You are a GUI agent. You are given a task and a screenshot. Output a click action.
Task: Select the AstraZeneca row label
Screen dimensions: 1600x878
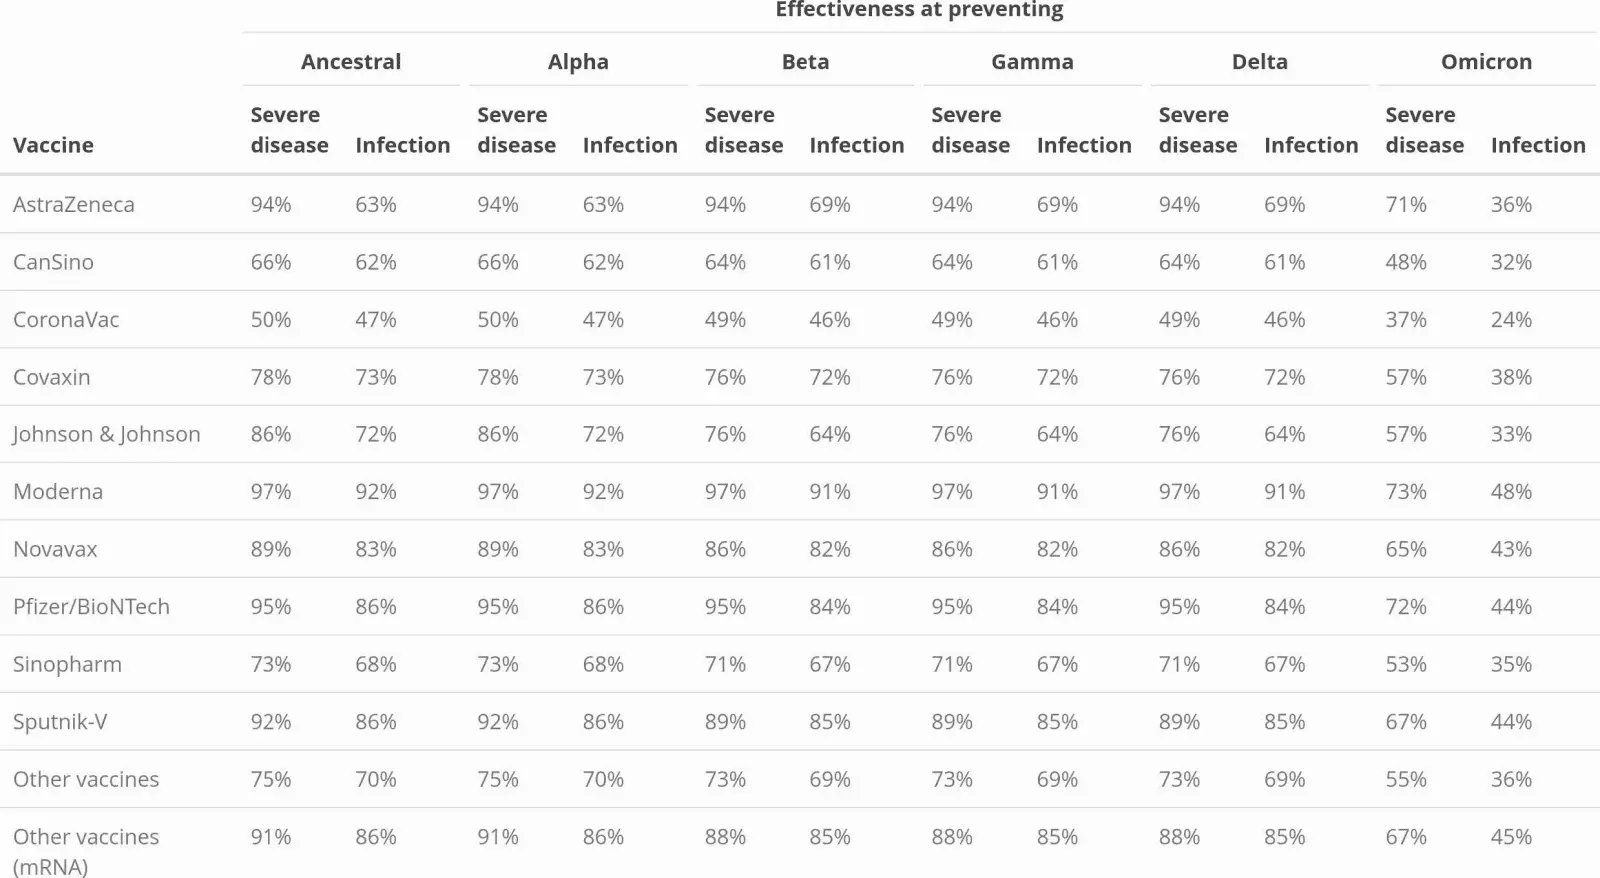coord(73,205)
